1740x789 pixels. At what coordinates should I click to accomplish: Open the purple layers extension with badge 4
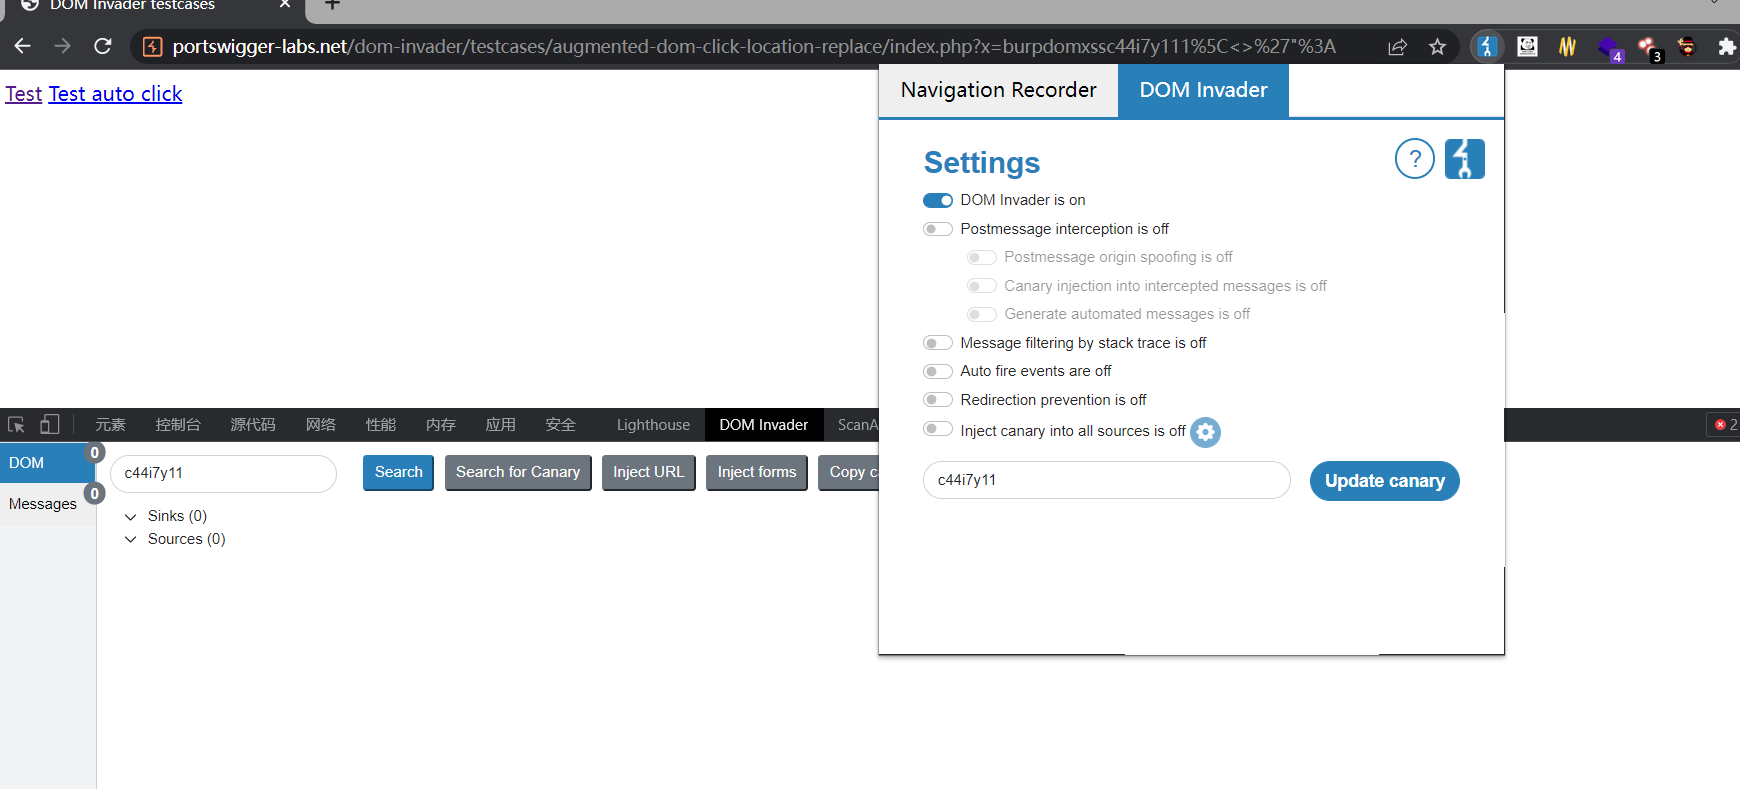tap(1609, 48)
